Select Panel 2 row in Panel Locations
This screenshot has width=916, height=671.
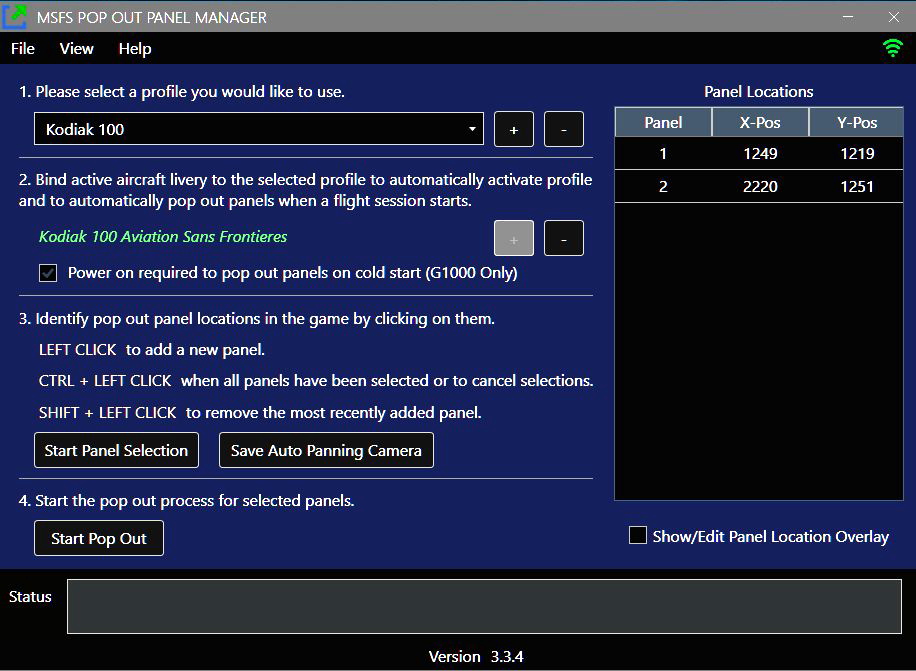(758, 185)
